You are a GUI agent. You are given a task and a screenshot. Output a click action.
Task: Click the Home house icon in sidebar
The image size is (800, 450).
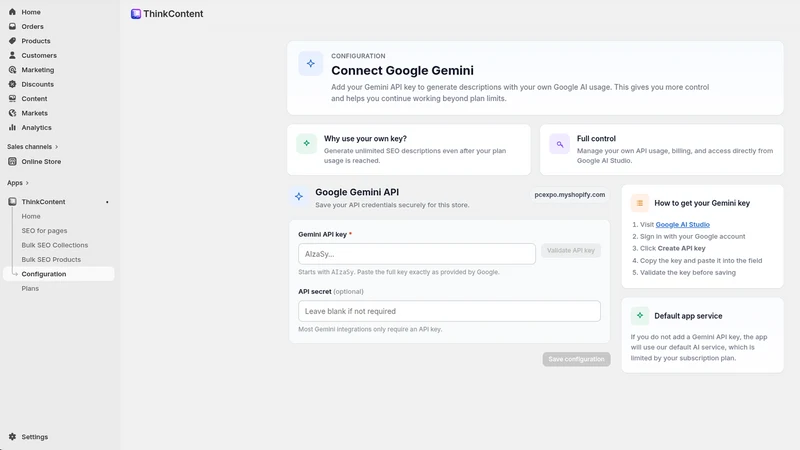click(x=12, y=12)
